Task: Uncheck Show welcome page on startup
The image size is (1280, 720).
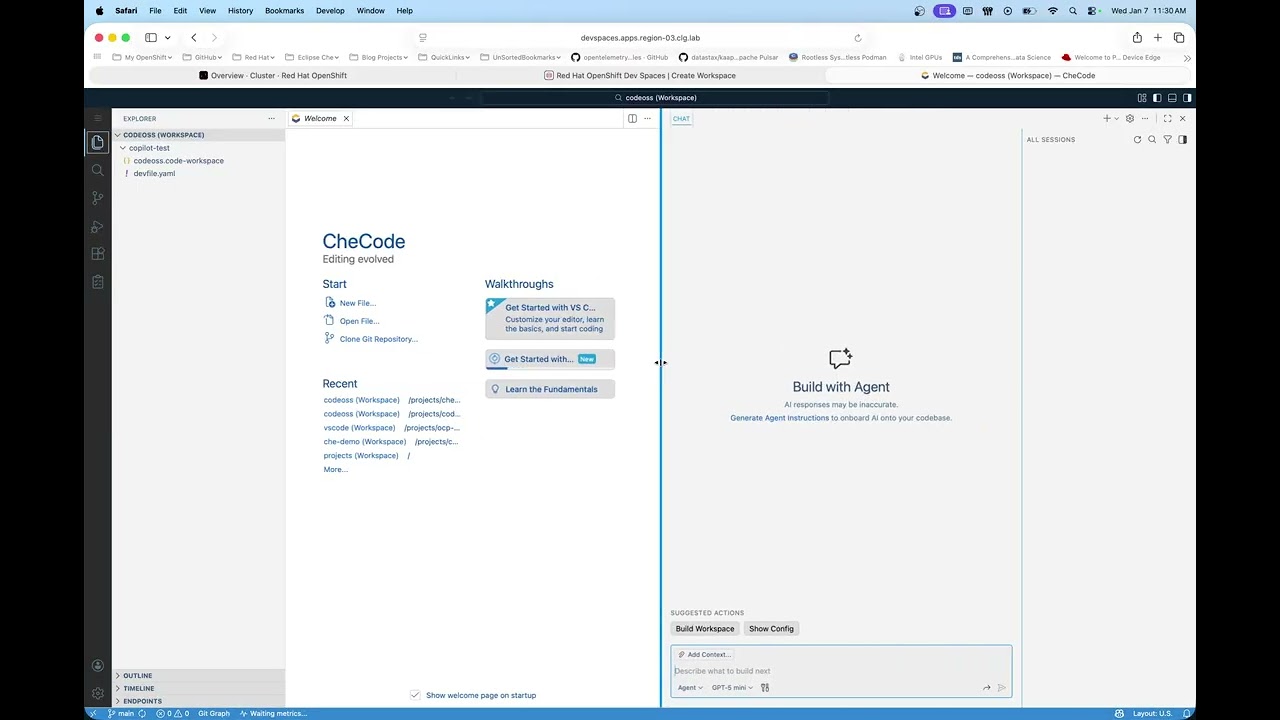Action: (415, 695)
